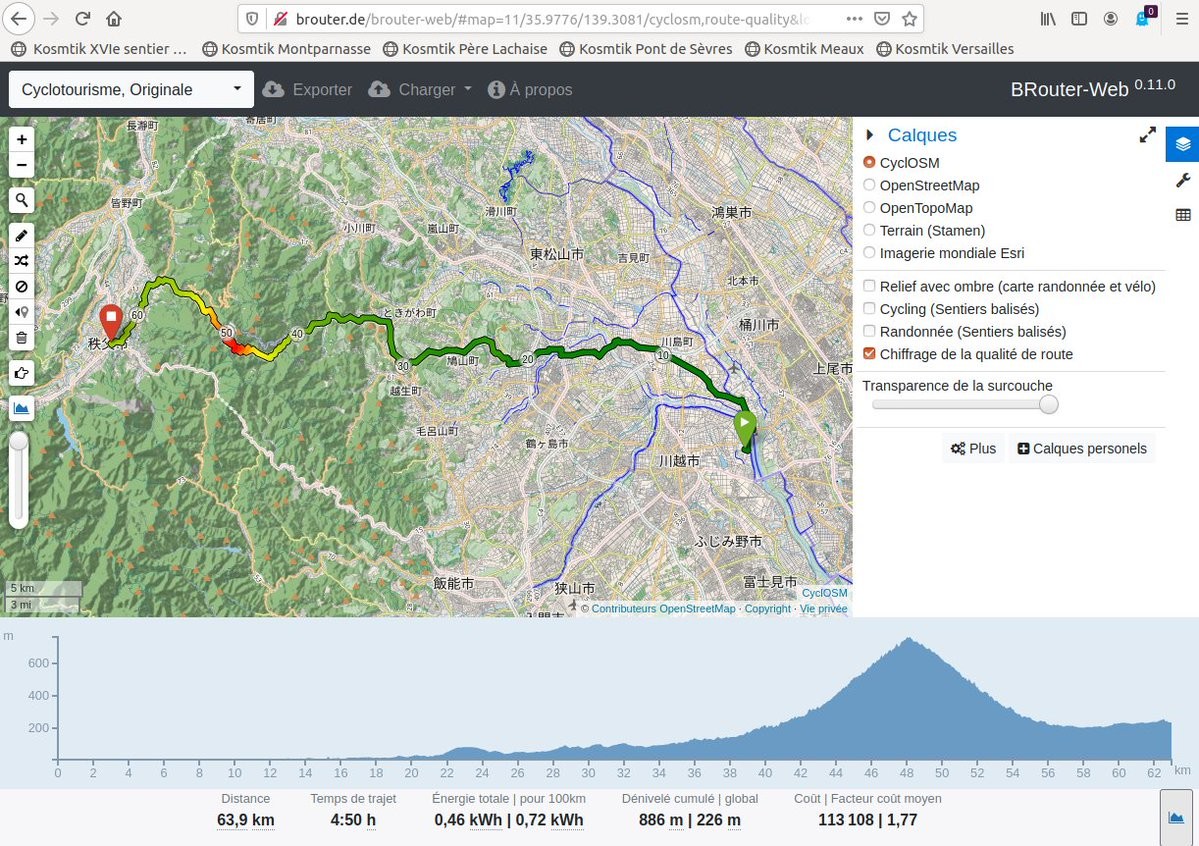The height and width of the screenshot is (846, 1199).
Task: Click the trash icon to clear route
Action: point(21,338)
